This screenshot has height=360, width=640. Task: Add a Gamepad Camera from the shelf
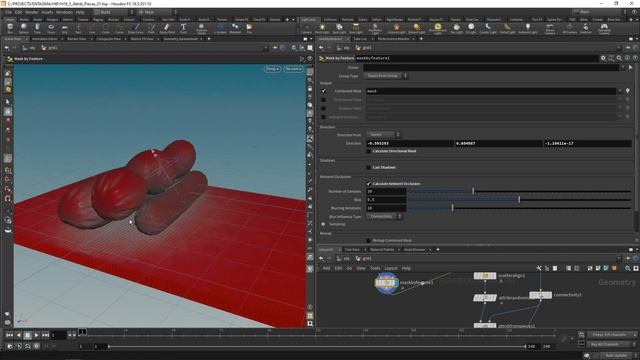pyautogui.click(x=604, y=29)
